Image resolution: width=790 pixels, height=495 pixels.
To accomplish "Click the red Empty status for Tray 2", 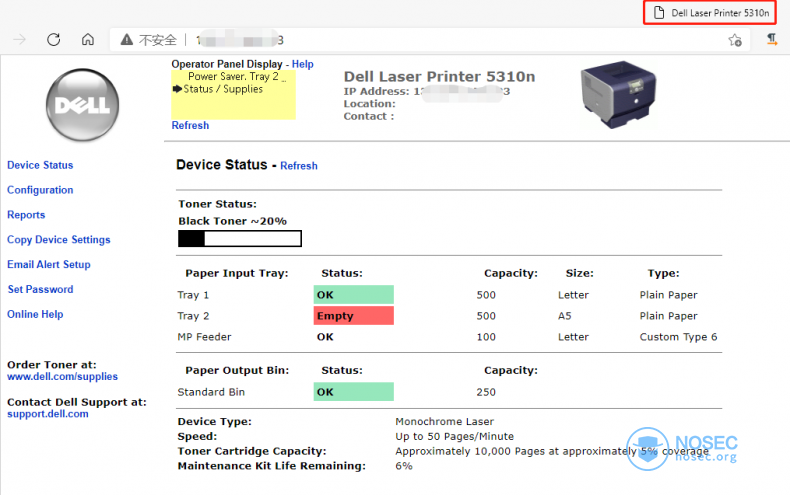I will [x=354, y=316].
